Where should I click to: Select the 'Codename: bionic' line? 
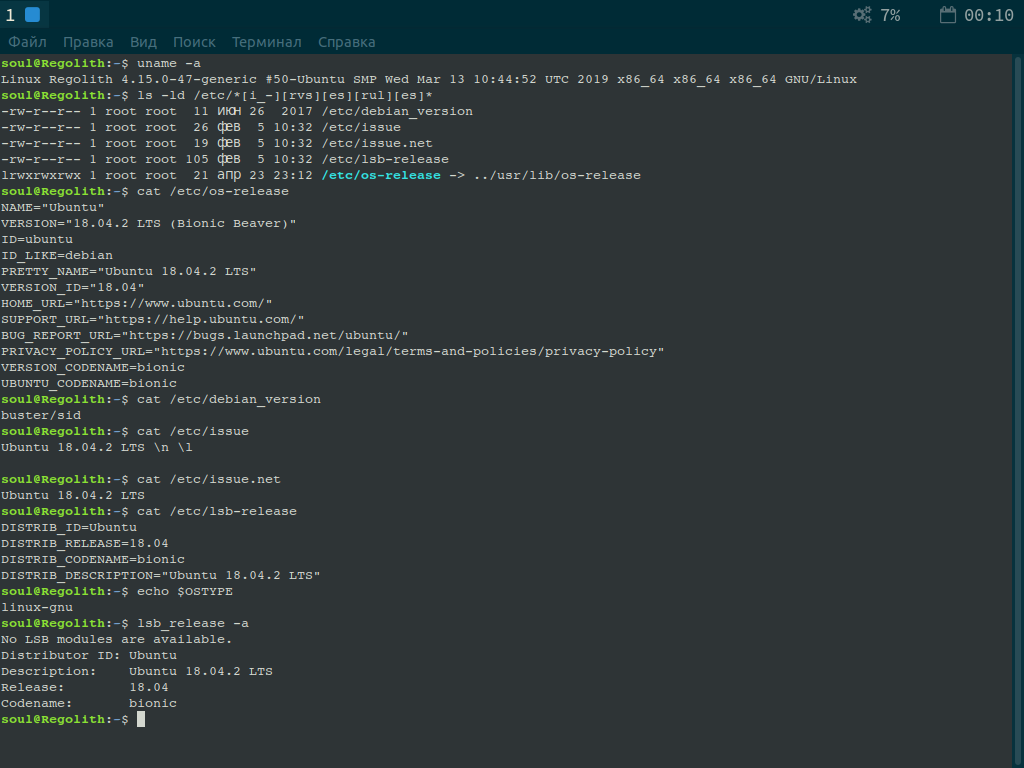89,703
